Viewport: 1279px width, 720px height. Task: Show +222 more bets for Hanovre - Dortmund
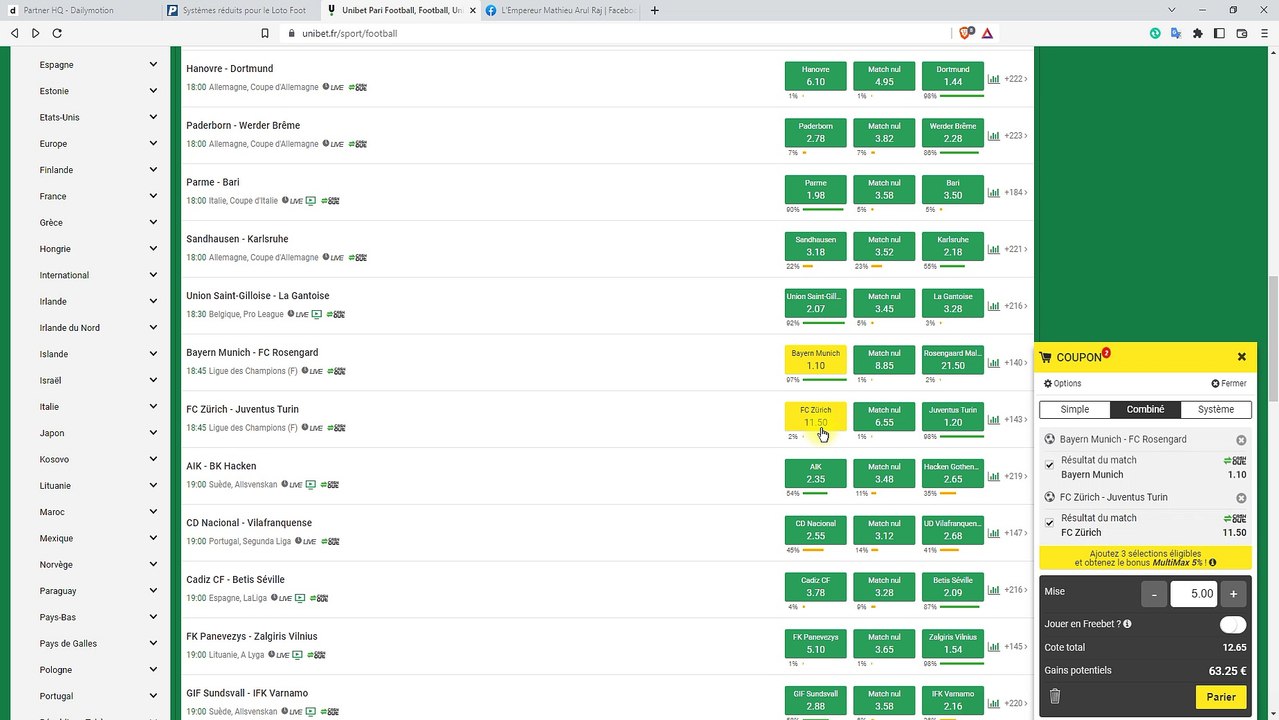point(1016,79)
